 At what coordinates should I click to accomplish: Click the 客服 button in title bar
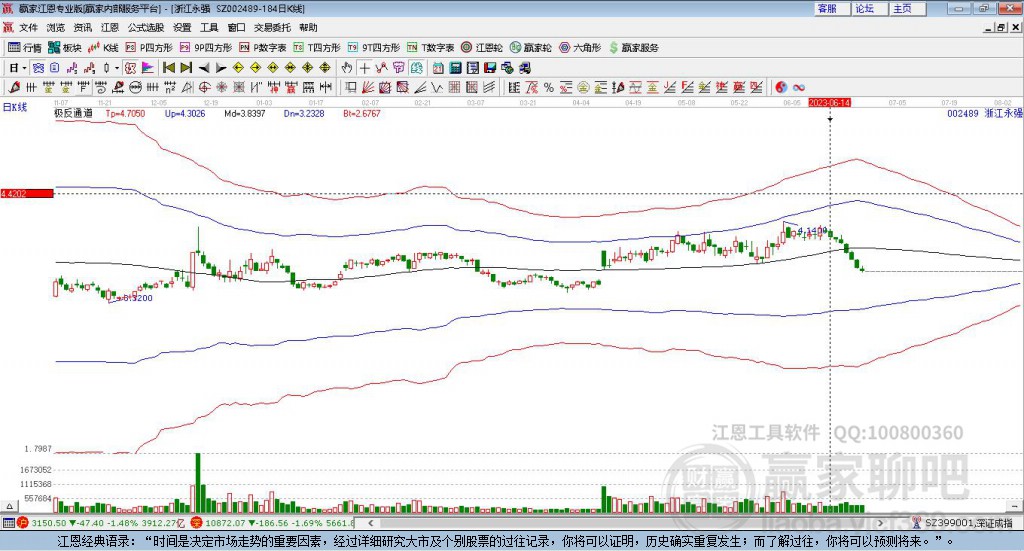point(831,8)
